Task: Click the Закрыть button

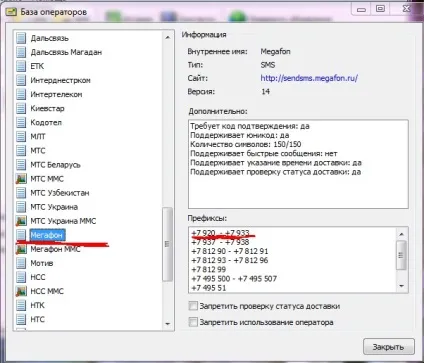Action: click(389, 347)
